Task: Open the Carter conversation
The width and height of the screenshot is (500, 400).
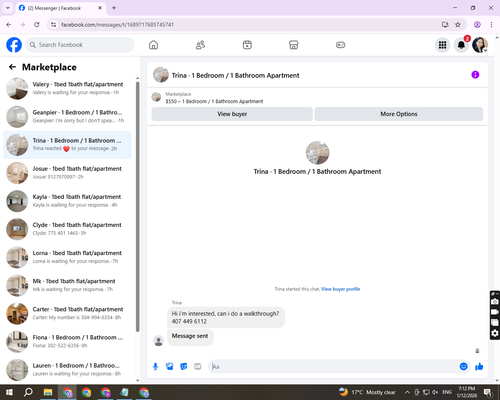Action: point(68,314)
